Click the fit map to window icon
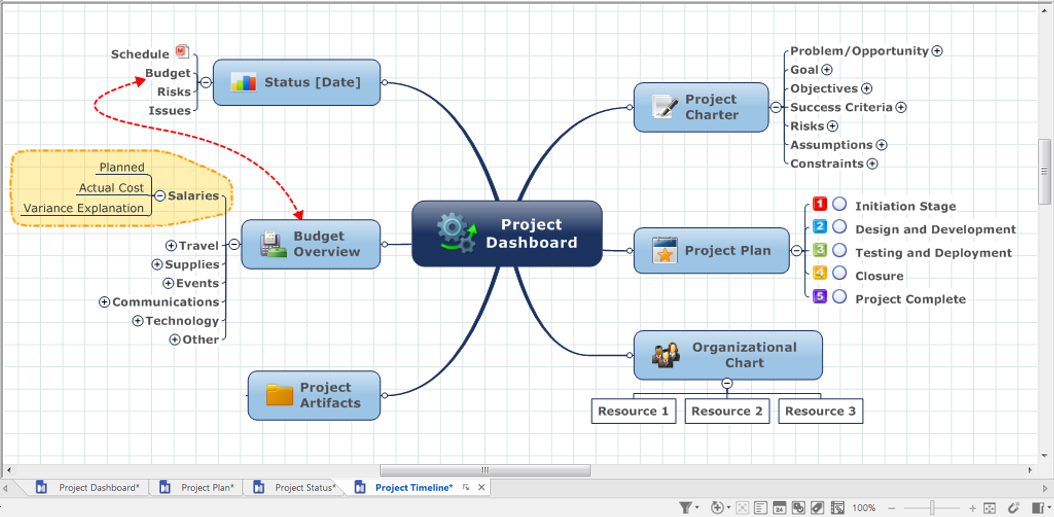 (x=989, y=508)
